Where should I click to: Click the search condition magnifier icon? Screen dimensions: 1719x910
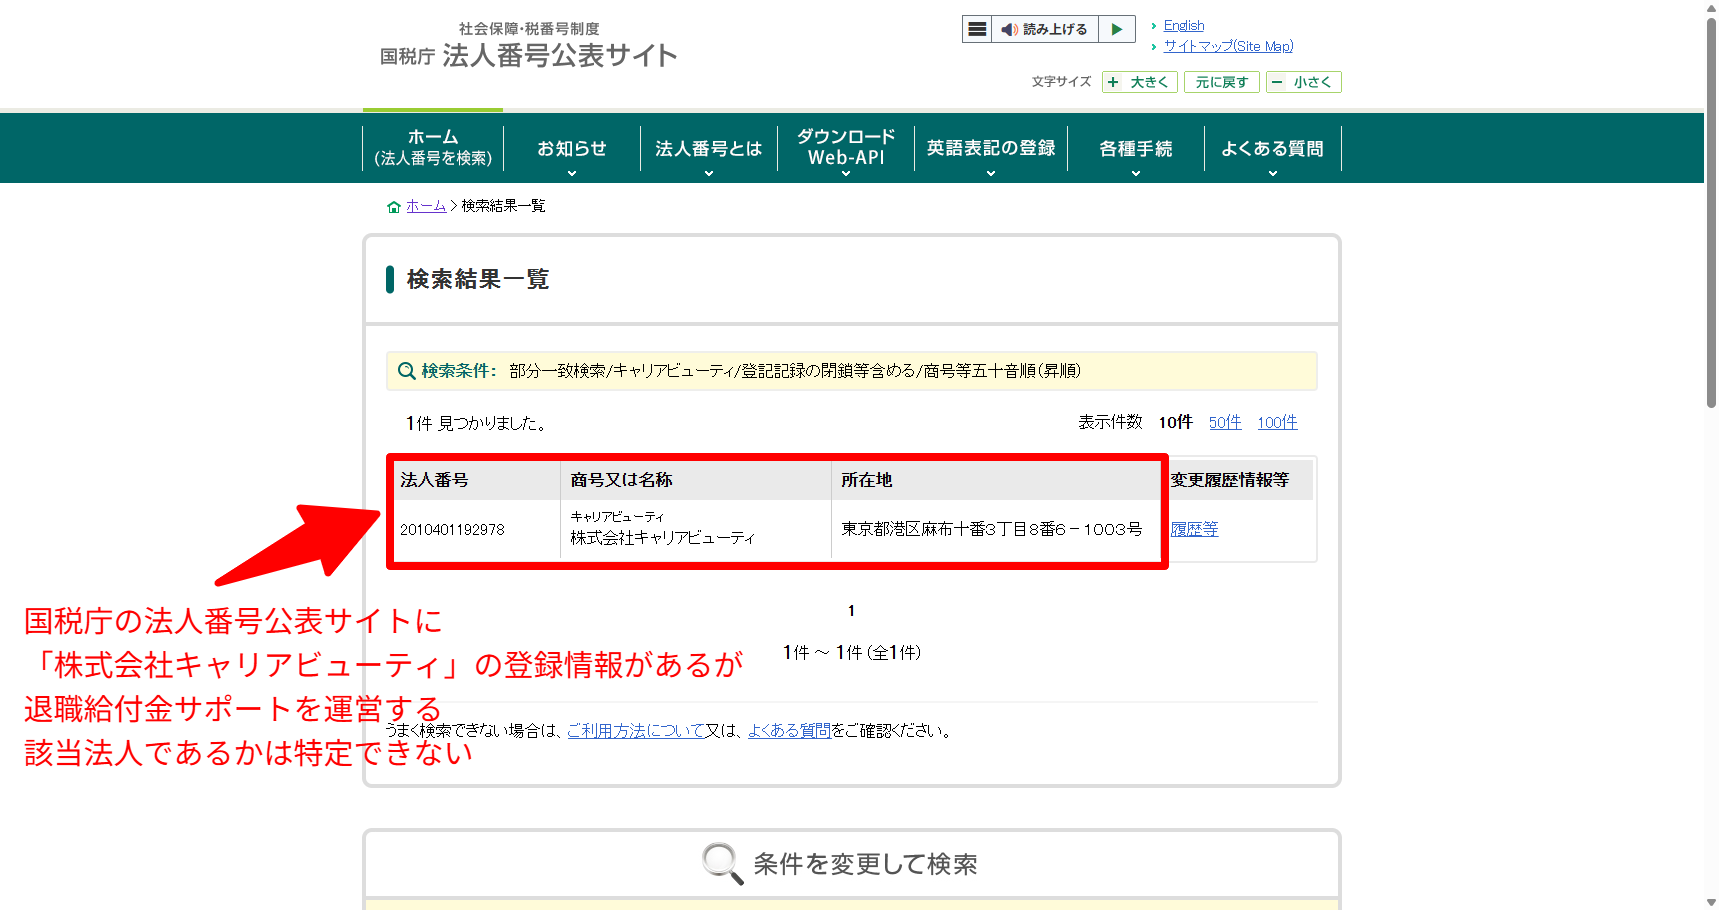[x=406, y=371]
